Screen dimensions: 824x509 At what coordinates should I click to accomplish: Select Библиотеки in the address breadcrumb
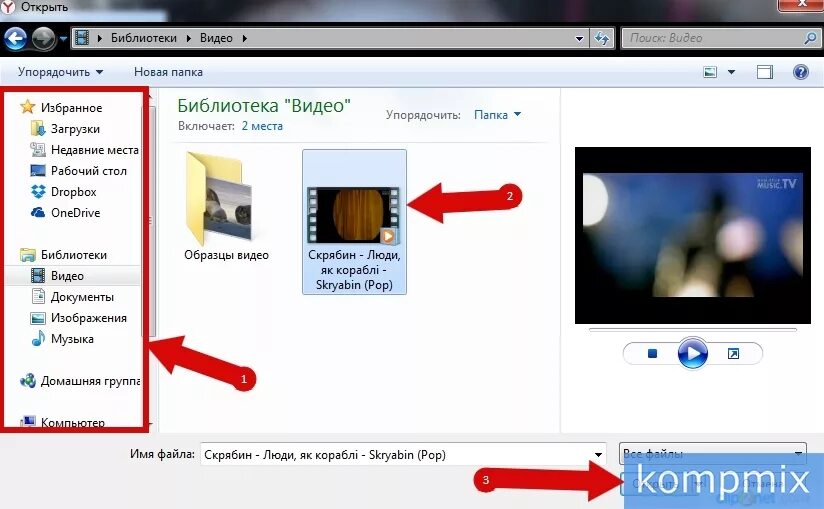143,38
